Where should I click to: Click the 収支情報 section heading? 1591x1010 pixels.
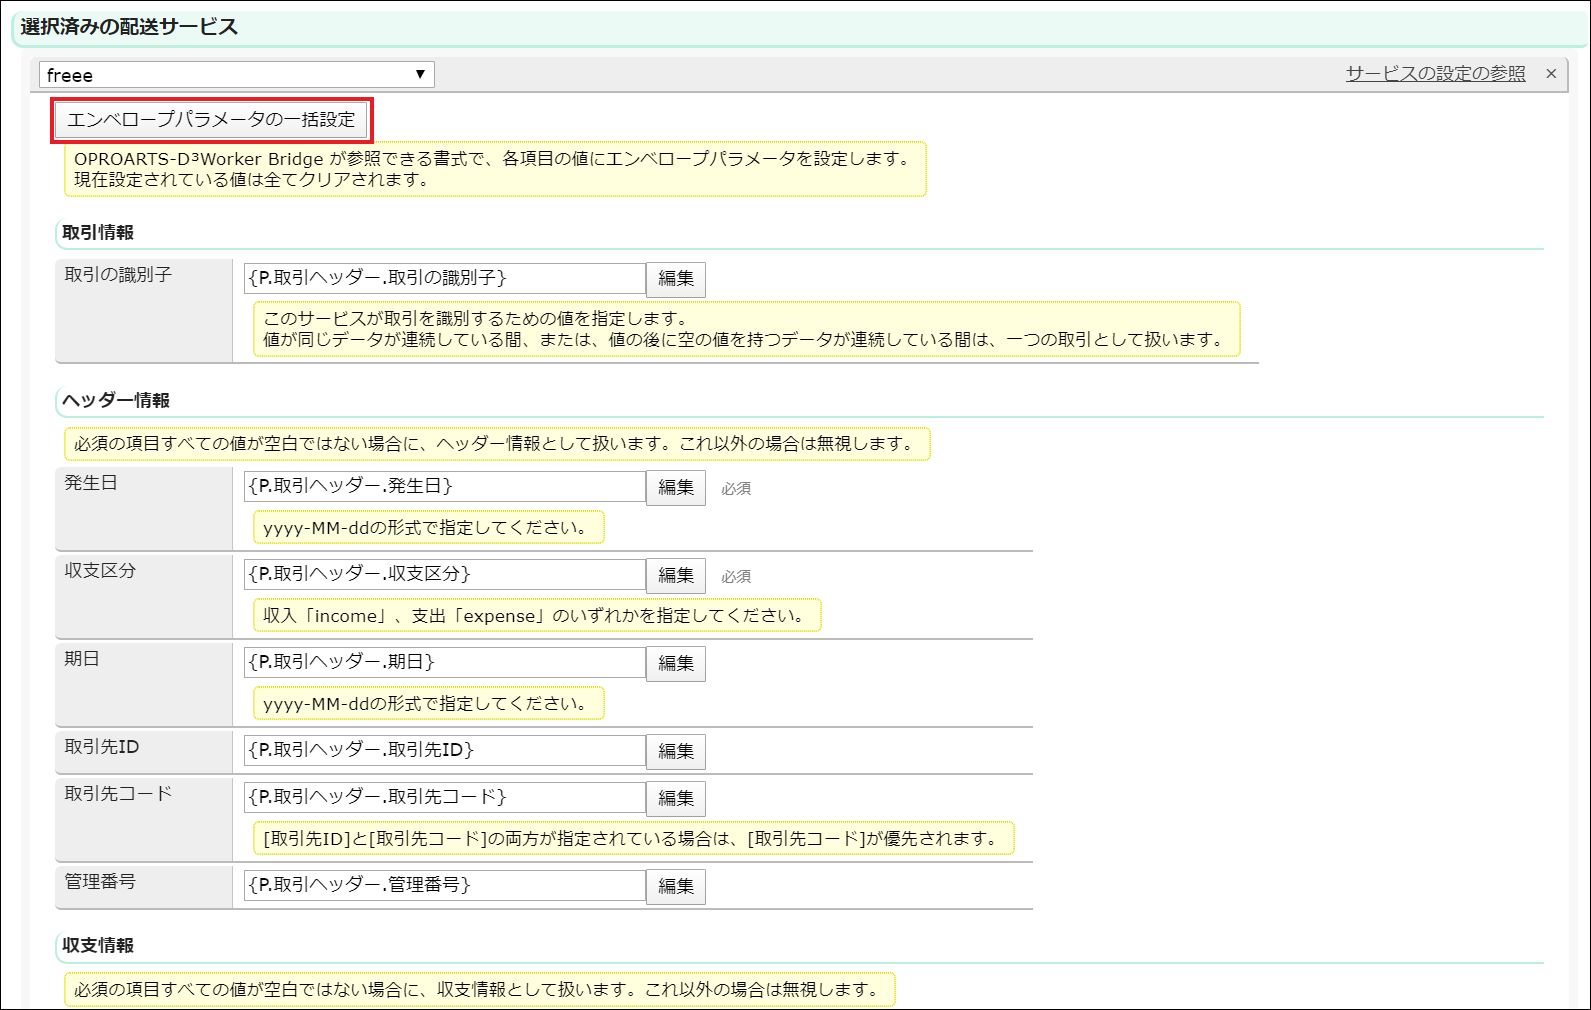tap(98, 946)
